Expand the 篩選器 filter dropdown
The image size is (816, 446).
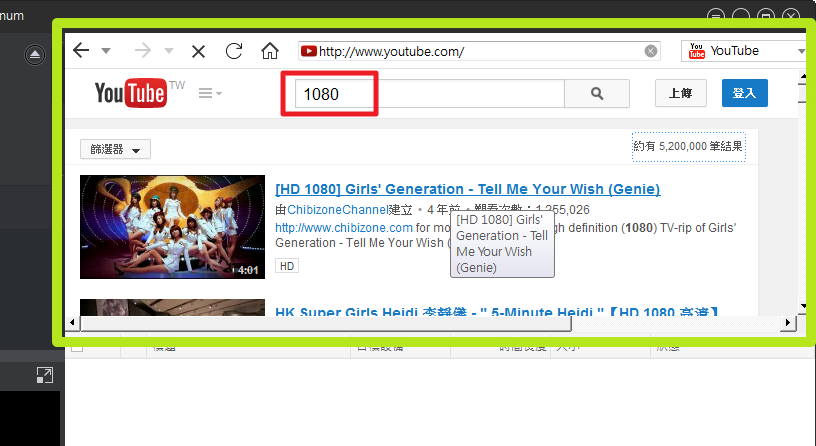[115, 150]
